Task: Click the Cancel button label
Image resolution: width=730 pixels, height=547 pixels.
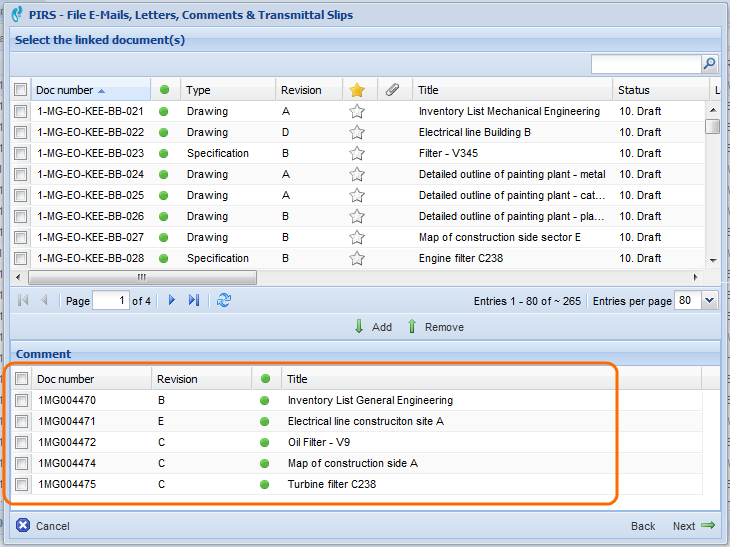Action: tap(53, 526)
